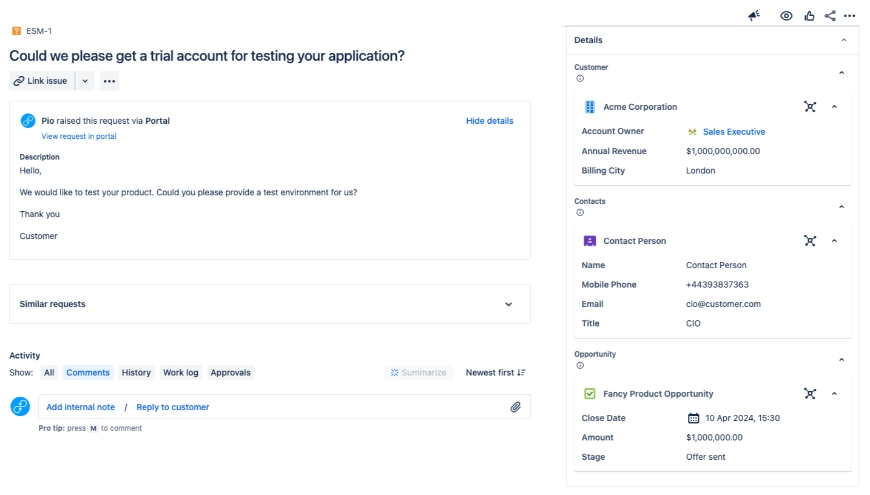Click the Annual Revenue value $1,000,000,000.00
This screenshot has height=495, width=870.
coord(723,151)
